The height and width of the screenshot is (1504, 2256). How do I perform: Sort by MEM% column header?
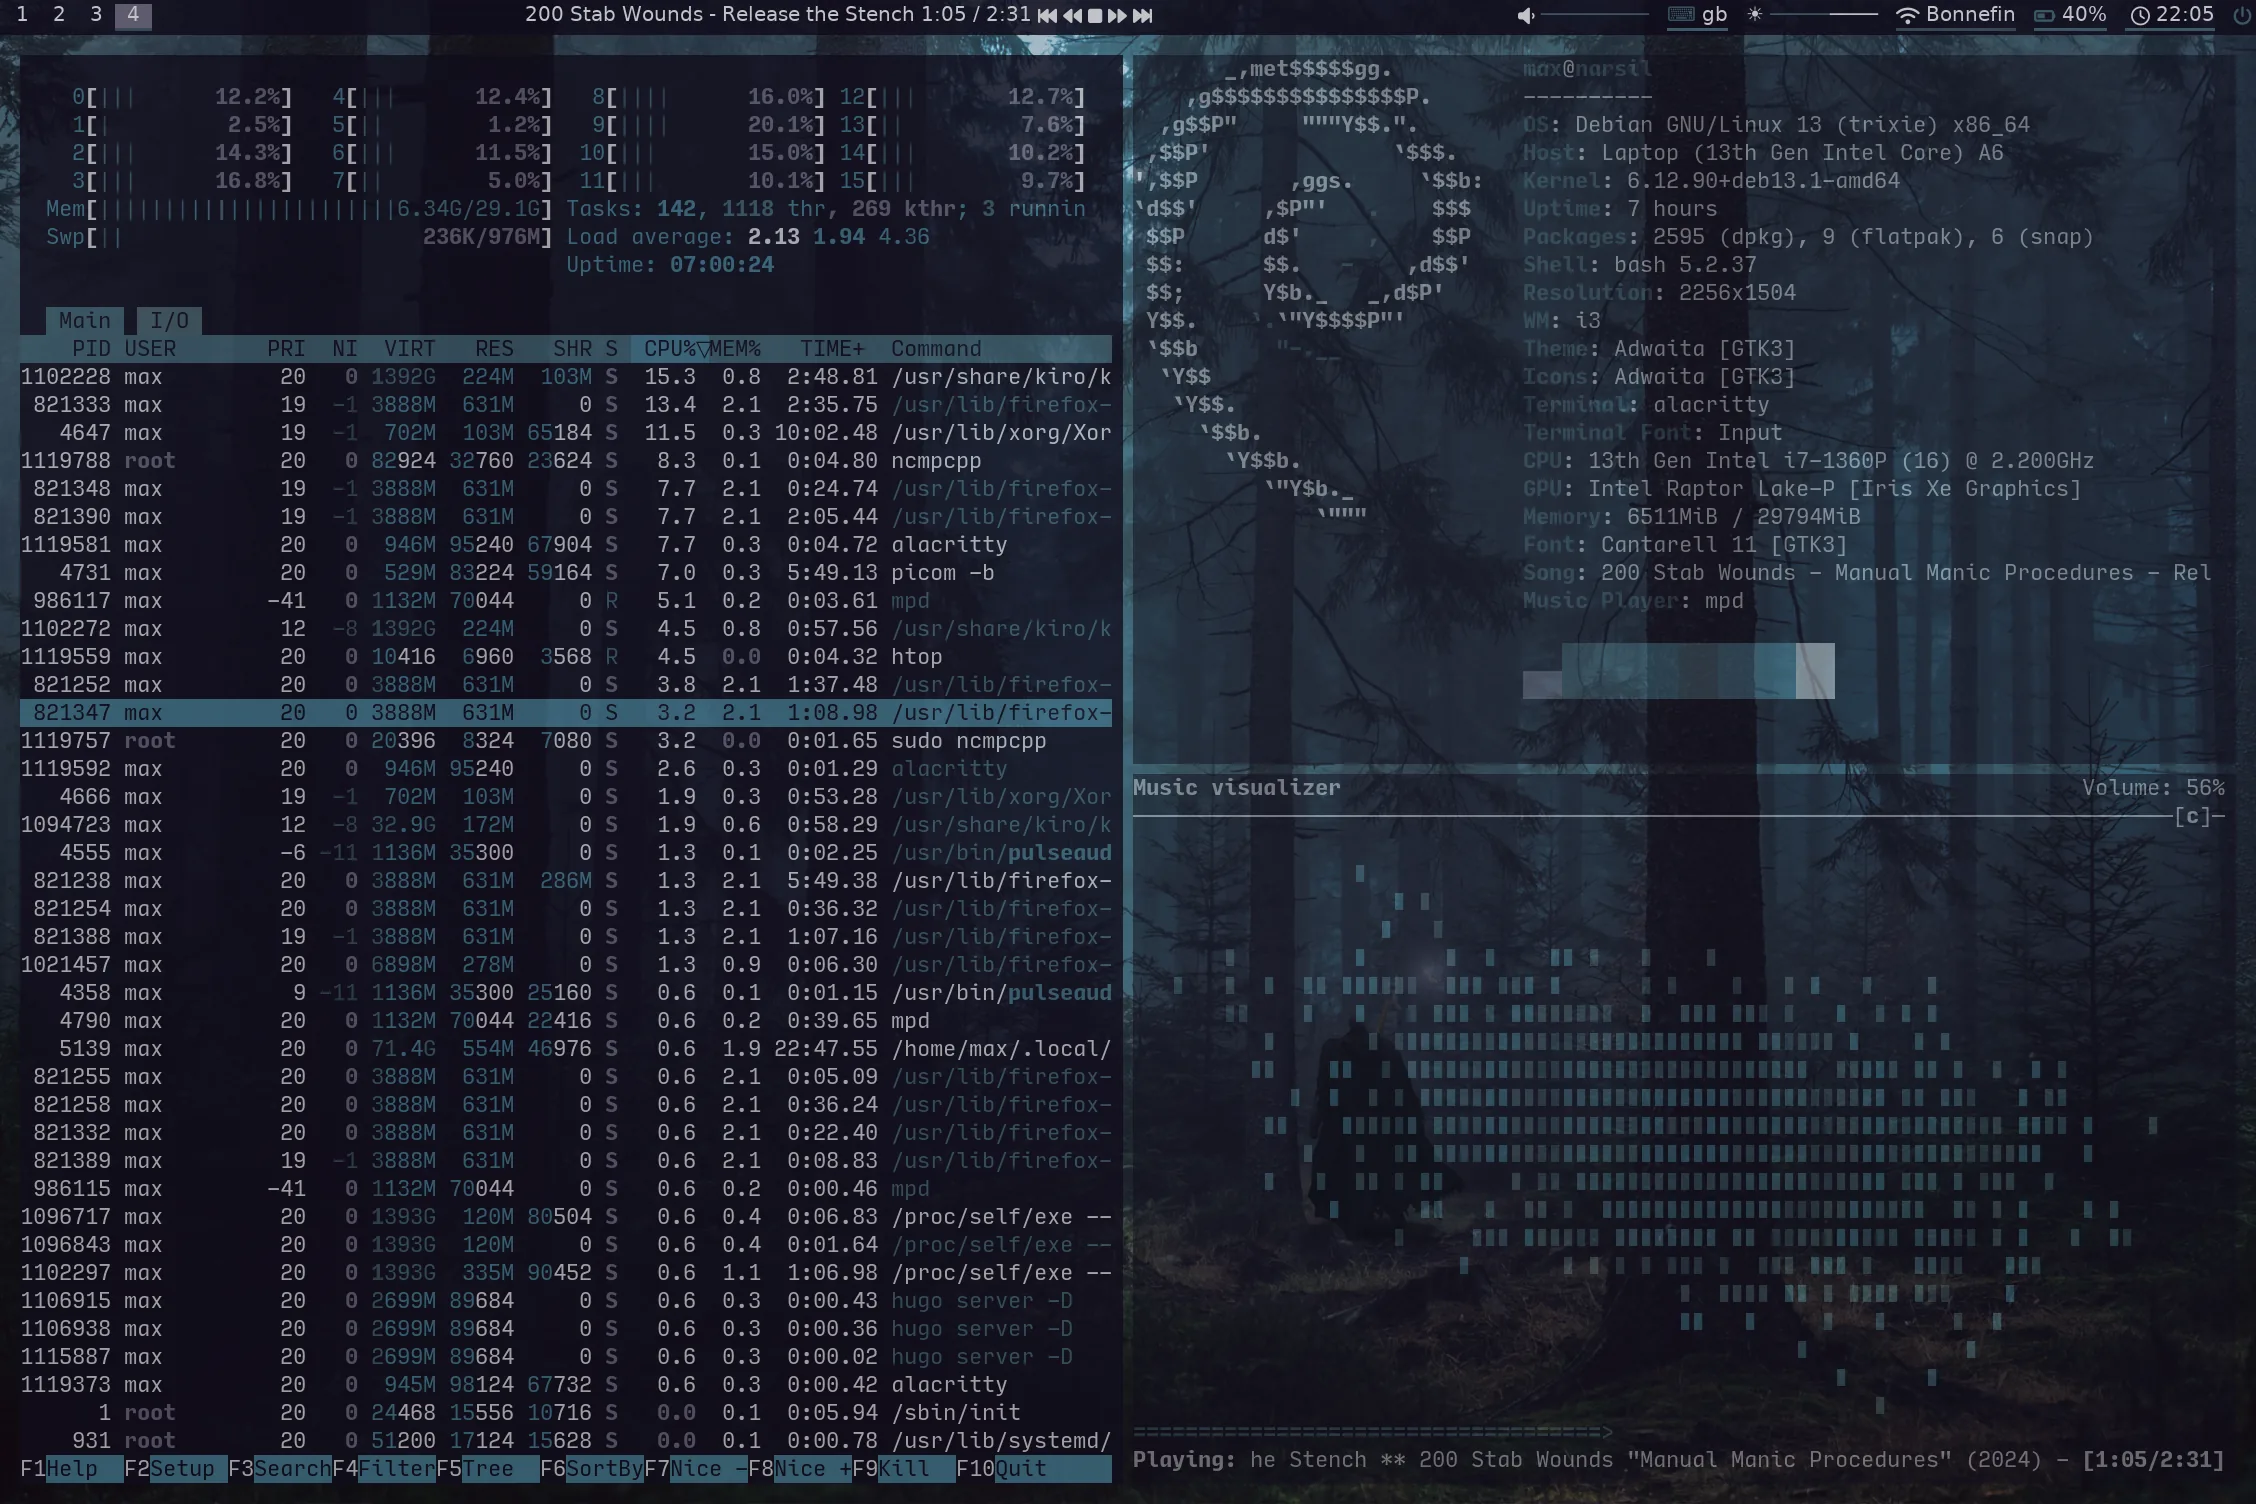coord(735,349)
